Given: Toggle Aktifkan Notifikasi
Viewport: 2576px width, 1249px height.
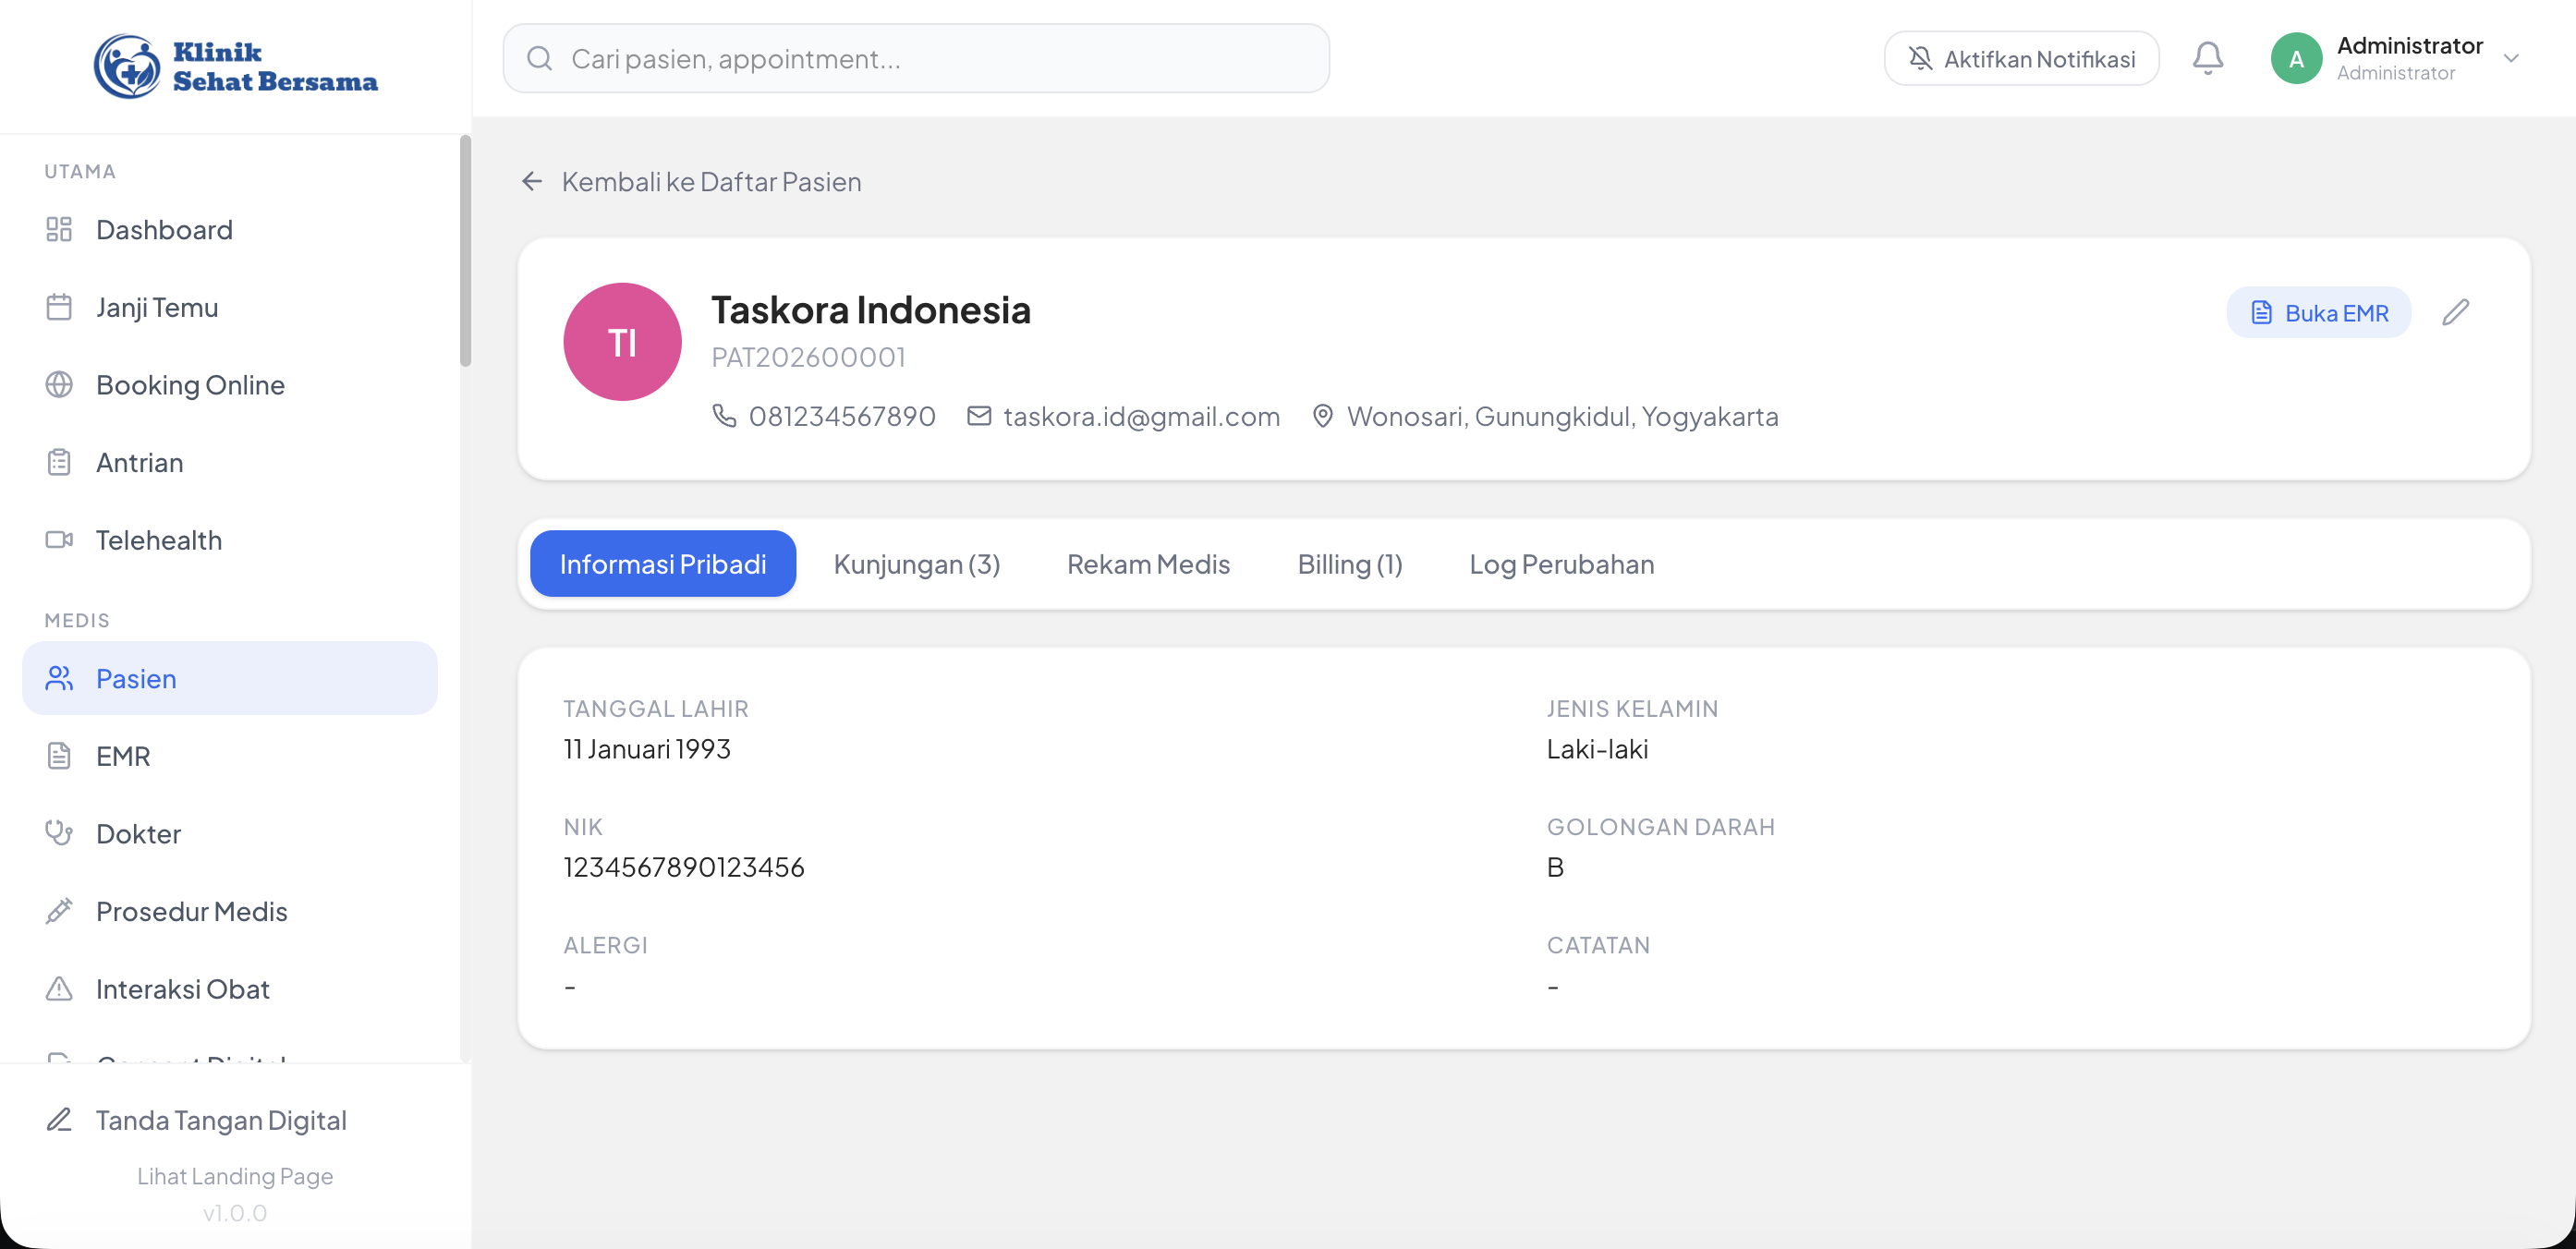Looking at the screenshot, I should pyautogui.click(x=2021, y=58).
